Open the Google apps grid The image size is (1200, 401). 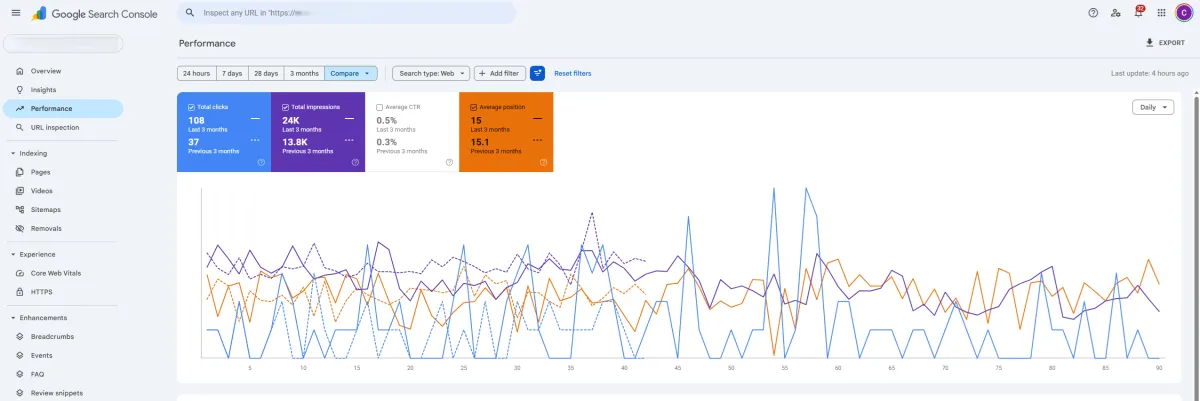[1161, 13]
